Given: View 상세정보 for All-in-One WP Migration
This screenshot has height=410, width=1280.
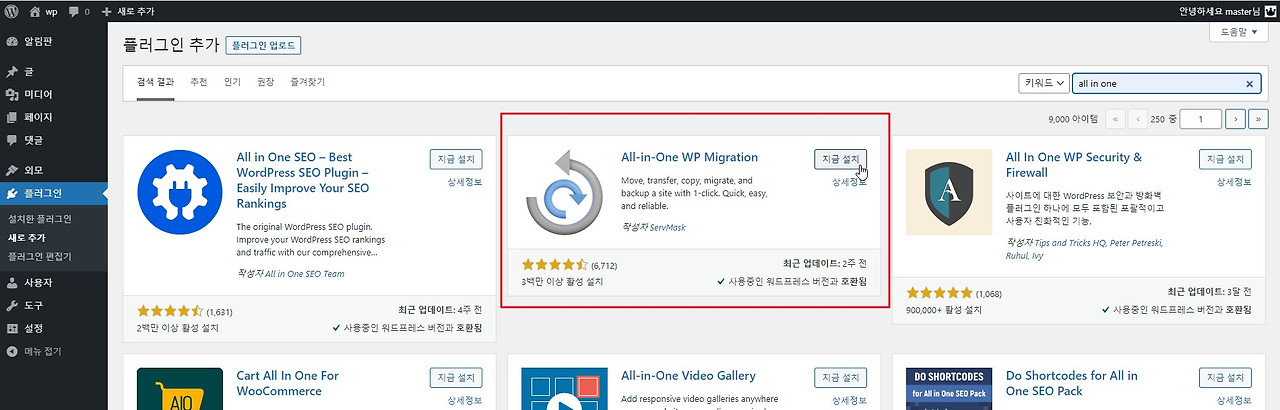Looking at the screenshot, I should click(848, 182).
